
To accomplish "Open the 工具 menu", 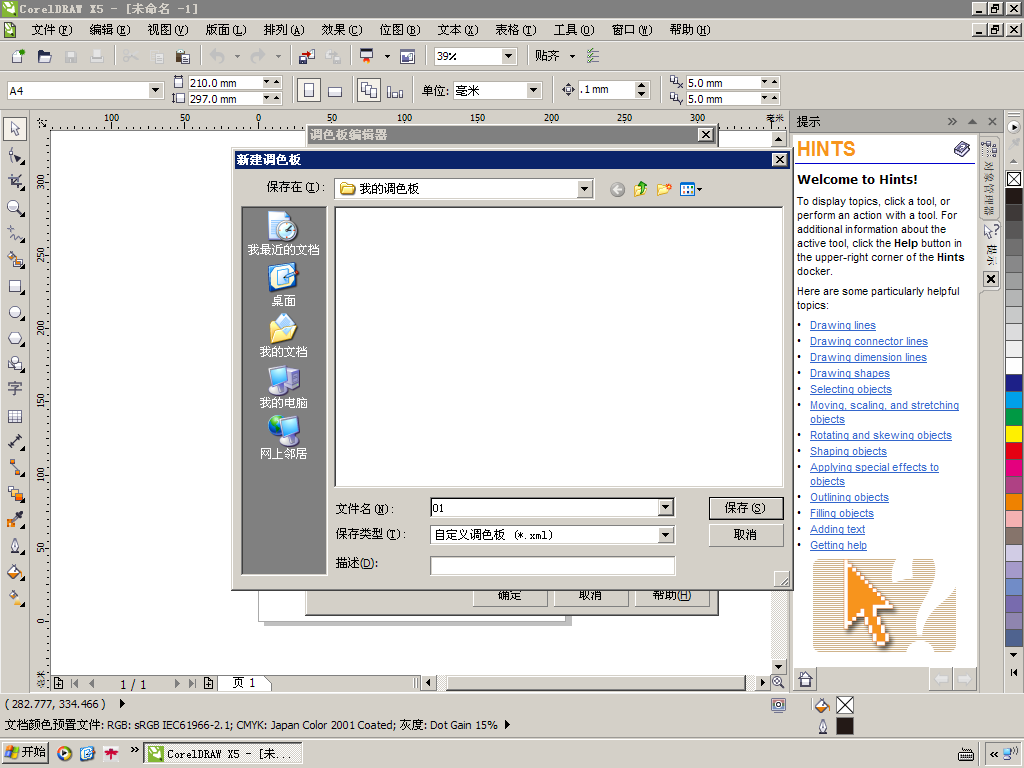I will pyautogui.click(x=574, y=30).
